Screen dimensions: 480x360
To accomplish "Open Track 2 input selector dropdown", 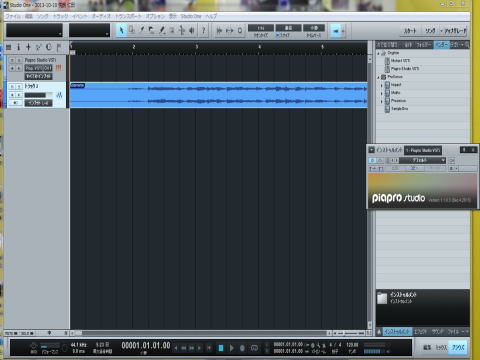I will point(39,103).
